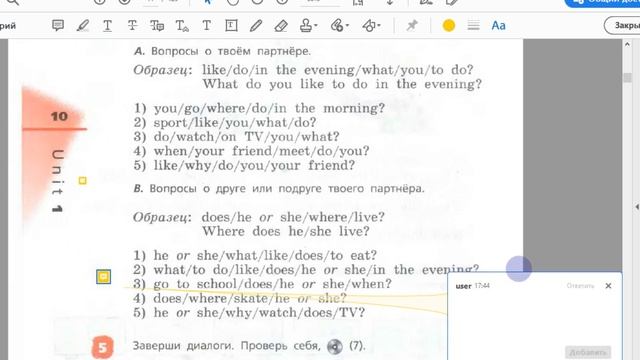Activate the eraser tool
The width and height of the screenshot is (640, 360).
(x=281, y=26)
